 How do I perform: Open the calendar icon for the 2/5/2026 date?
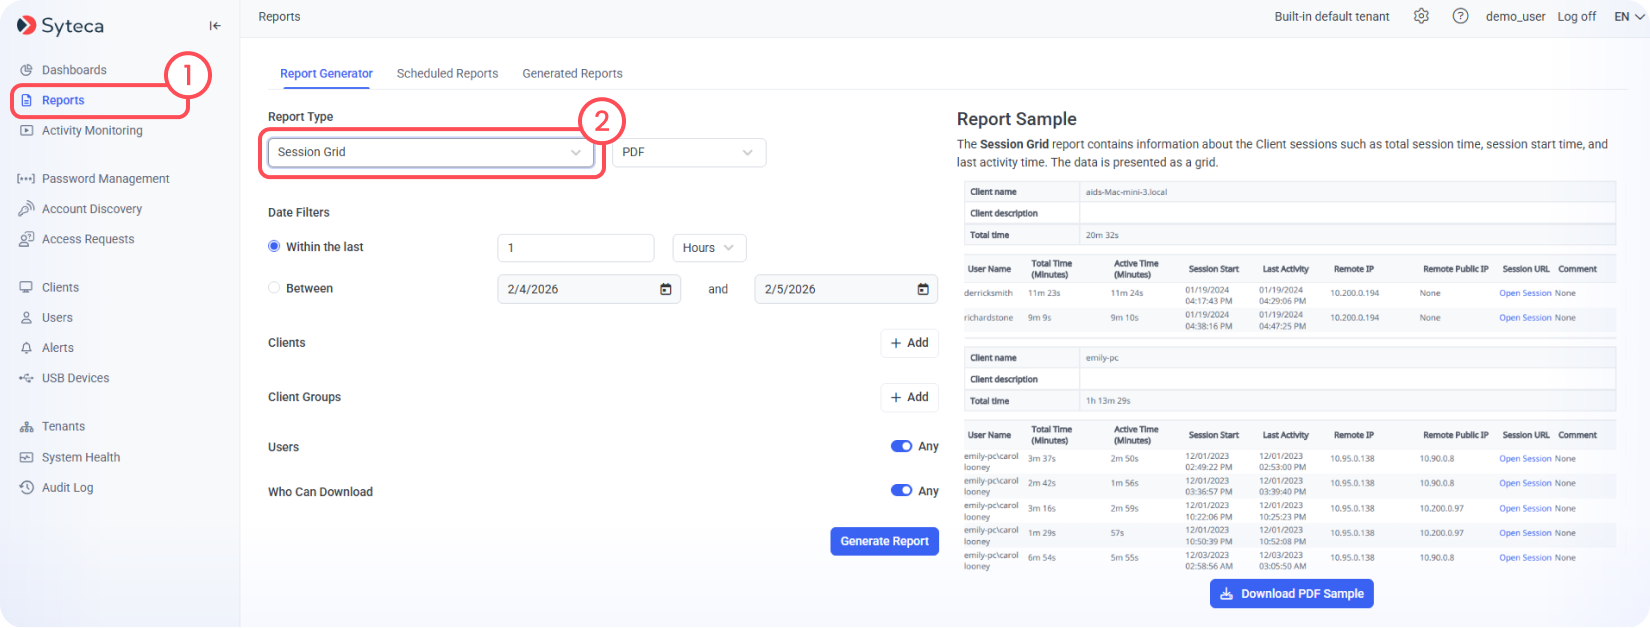tap(923, 289)
